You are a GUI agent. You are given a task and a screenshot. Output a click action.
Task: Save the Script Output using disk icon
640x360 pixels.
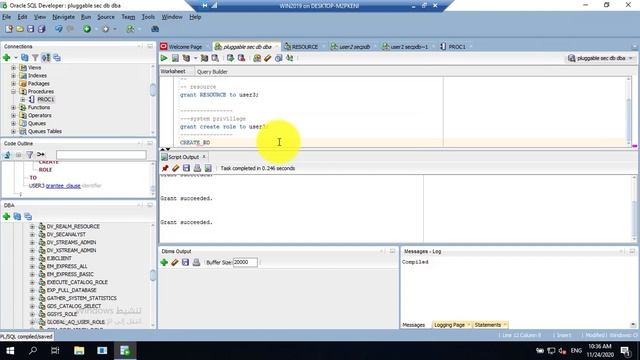tap(187, 168)
